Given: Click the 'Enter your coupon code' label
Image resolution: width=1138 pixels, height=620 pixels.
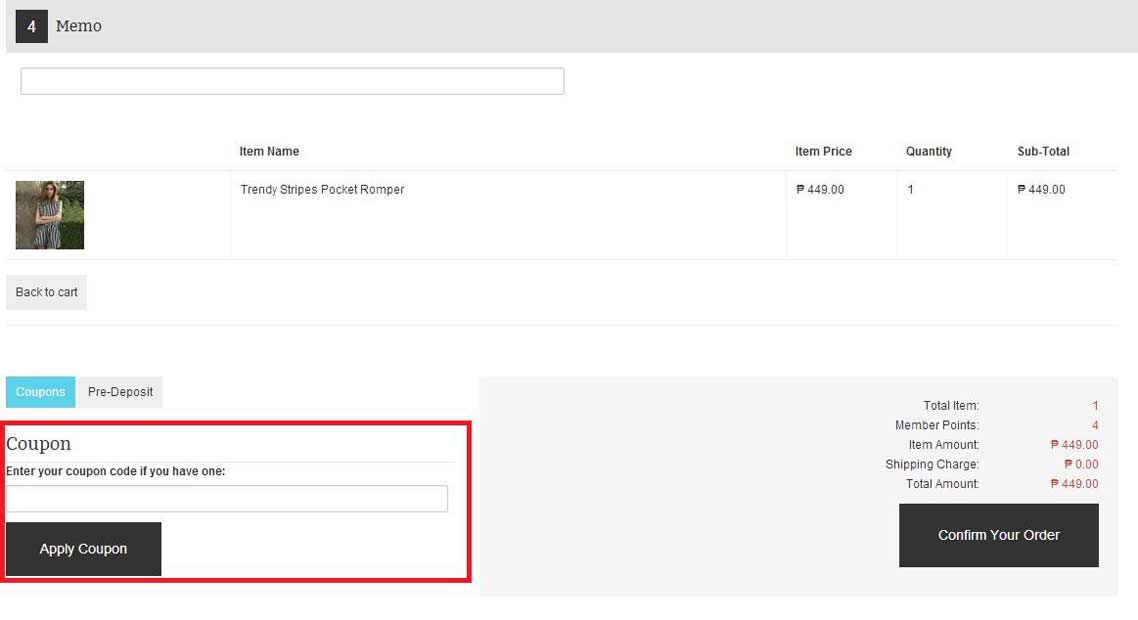Looking at the screenshot, I should [x=115, y=471].
